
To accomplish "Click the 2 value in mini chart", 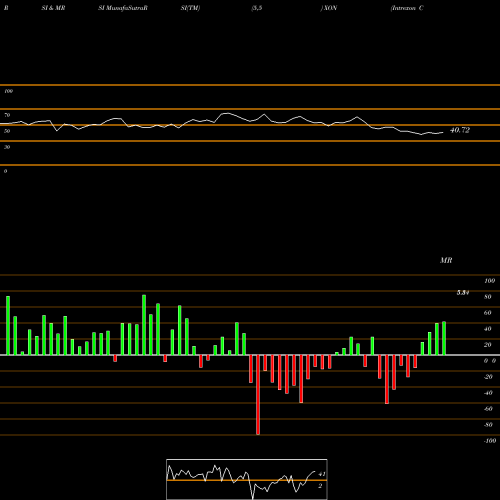I will point(320,486).
